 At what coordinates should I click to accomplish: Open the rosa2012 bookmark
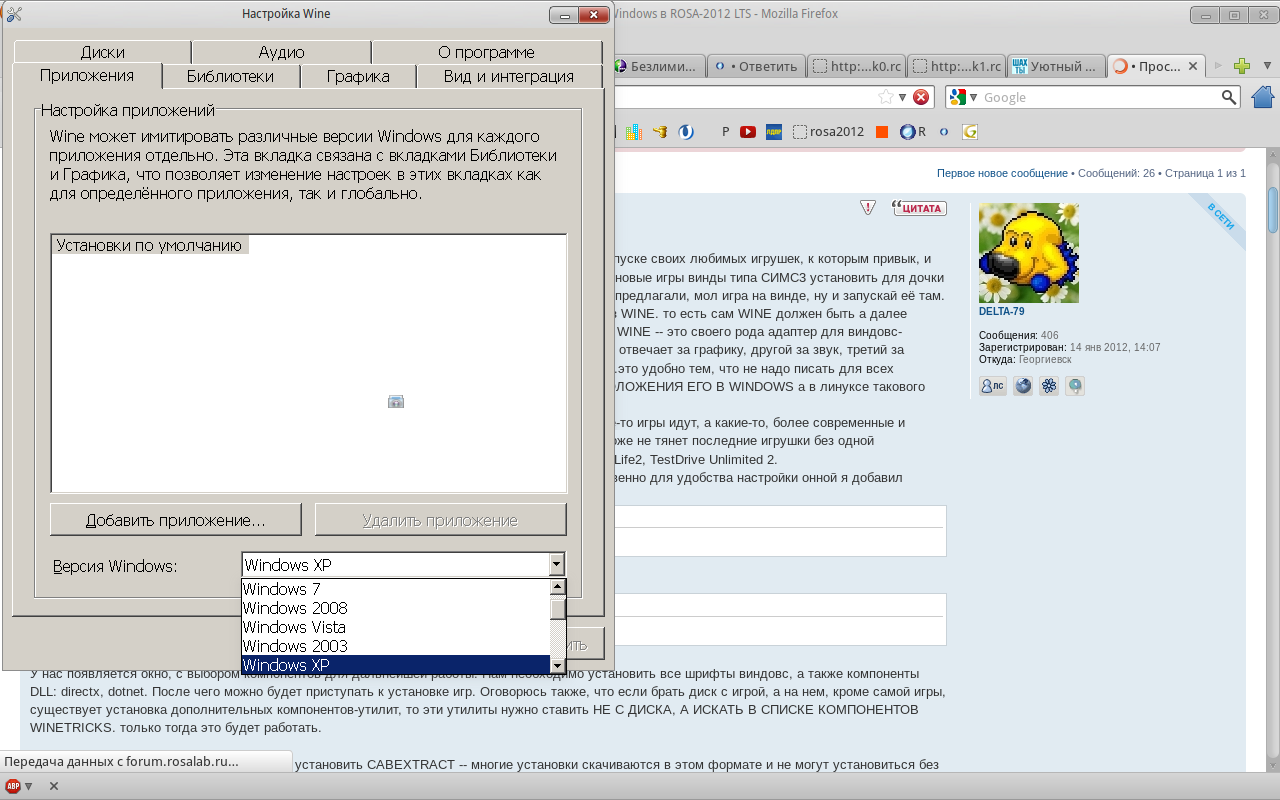tap(828, 132)
